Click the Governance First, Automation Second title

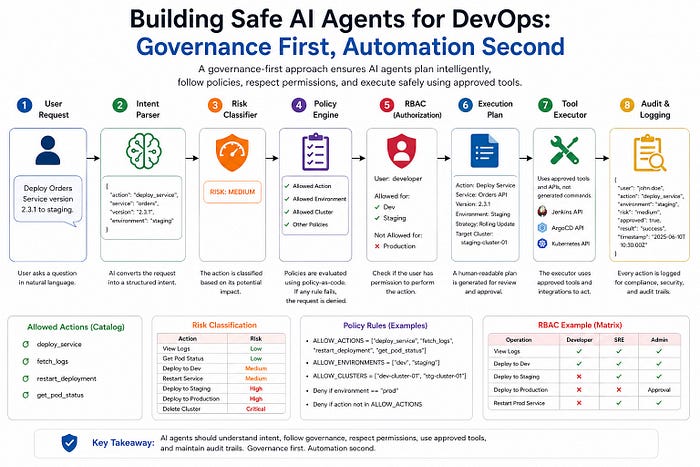point(350,46)
